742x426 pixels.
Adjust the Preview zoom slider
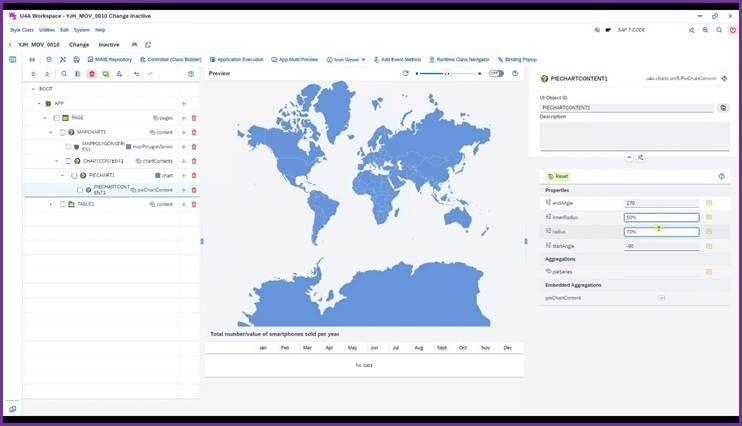(x=449, y=73)
